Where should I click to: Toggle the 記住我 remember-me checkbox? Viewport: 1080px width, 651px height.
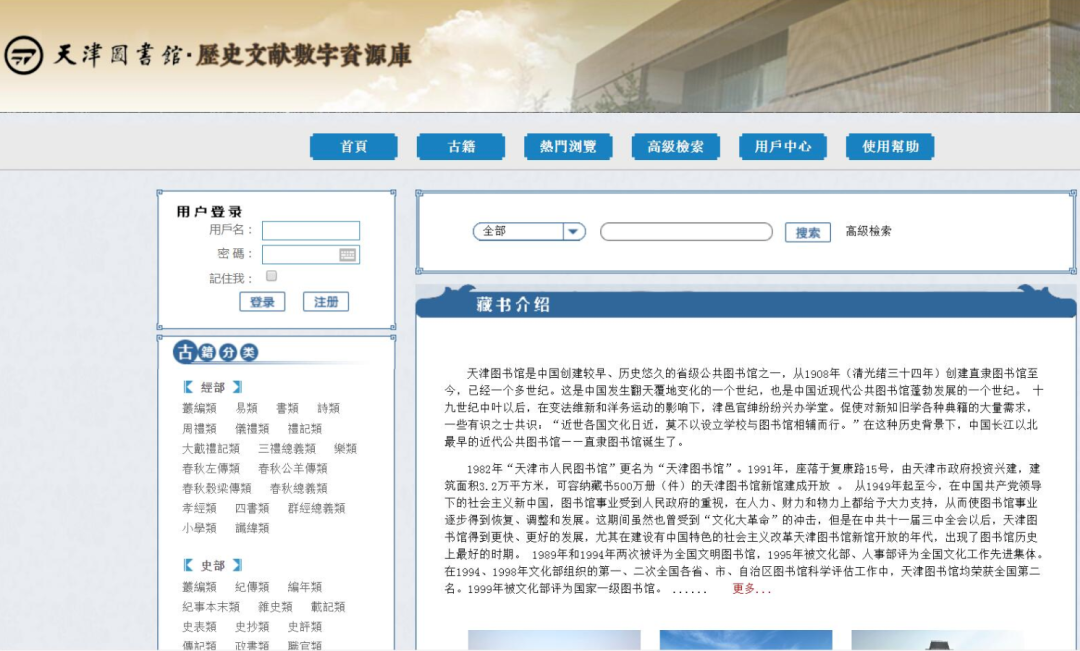pos(271,277)
